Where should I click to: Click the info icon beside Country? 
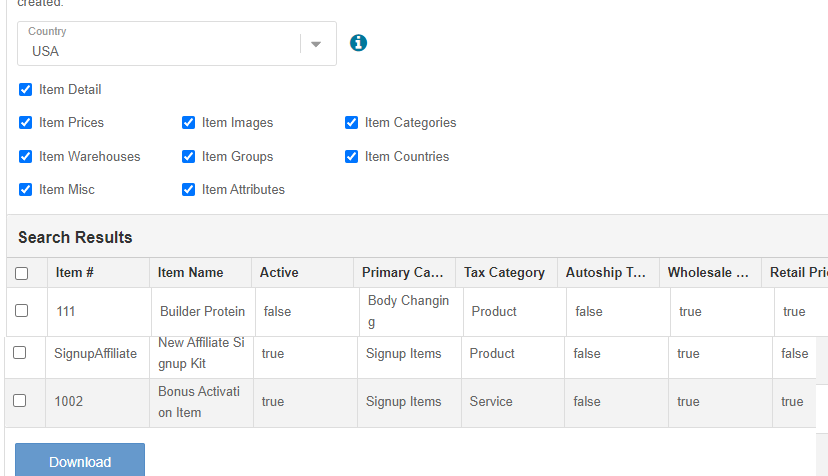pos(358,43)
